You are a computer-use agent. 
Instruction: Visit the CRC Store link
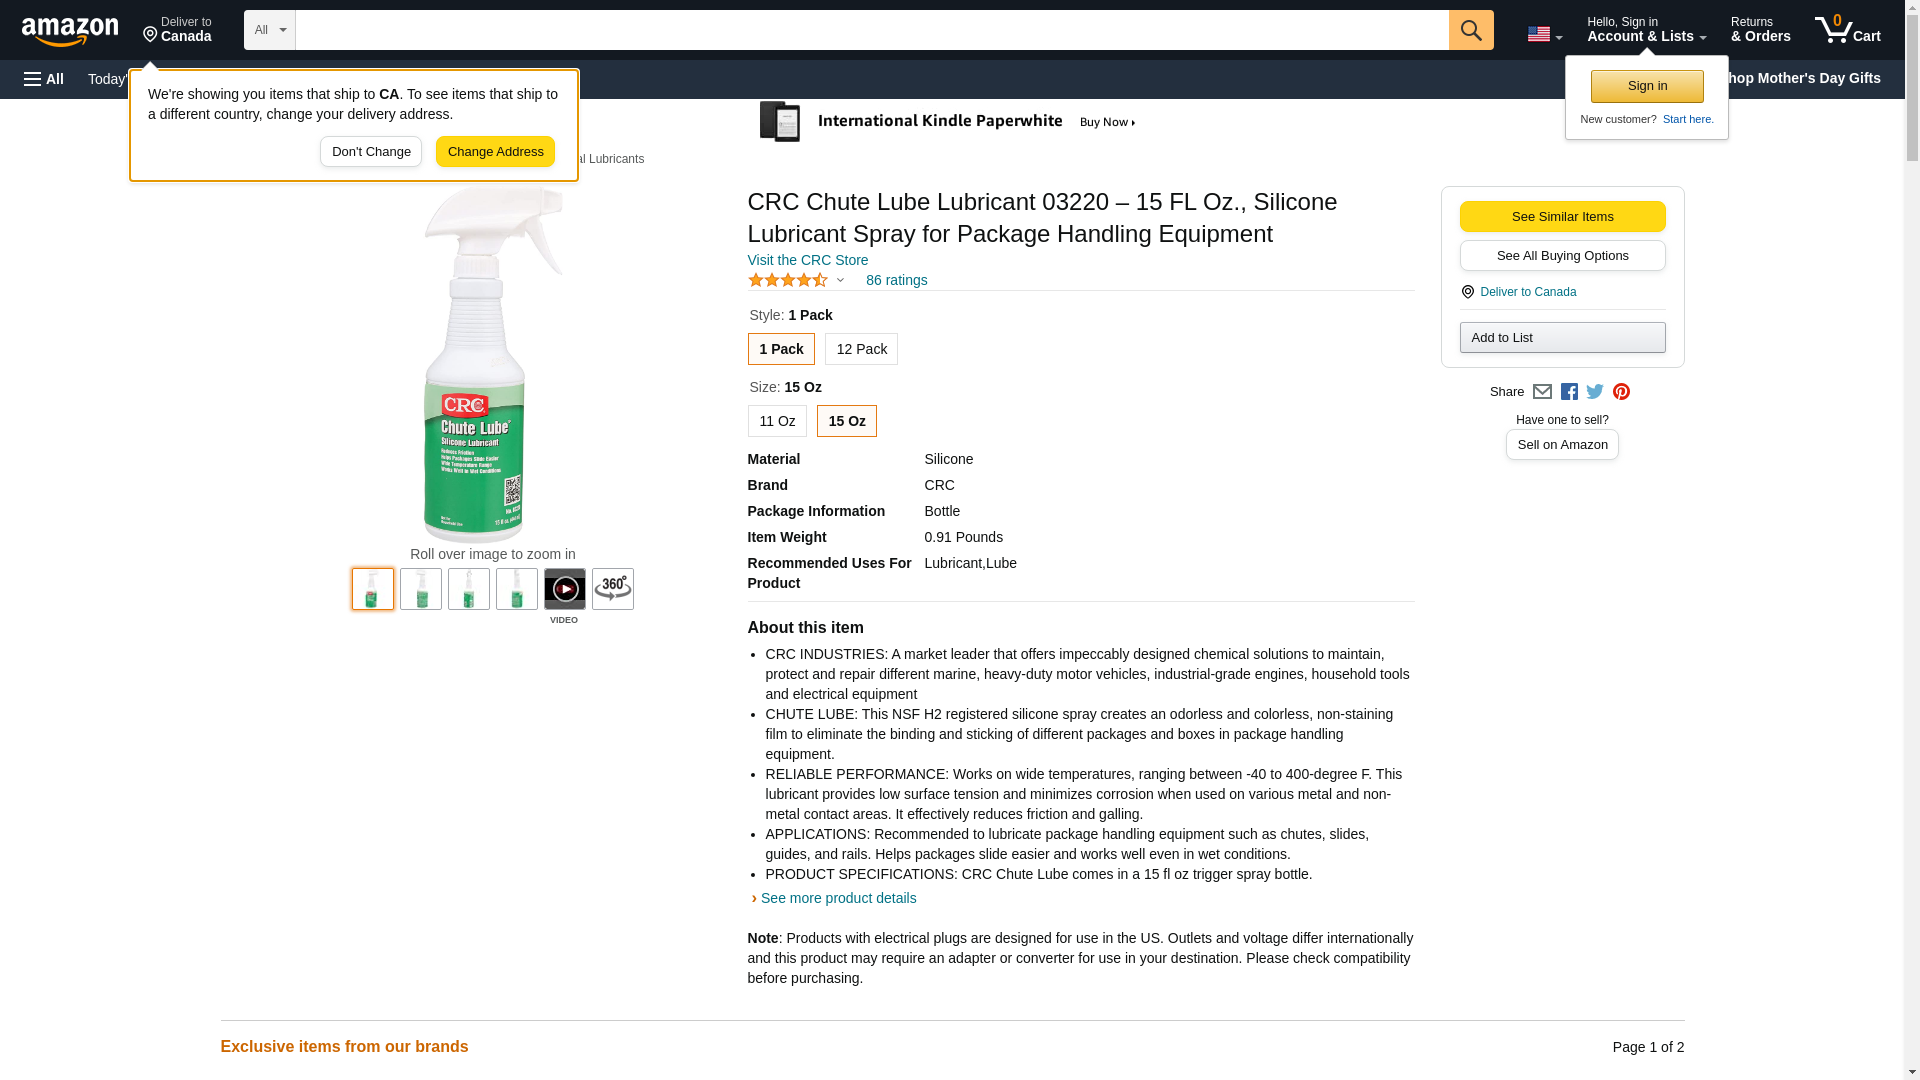(807, 260)
